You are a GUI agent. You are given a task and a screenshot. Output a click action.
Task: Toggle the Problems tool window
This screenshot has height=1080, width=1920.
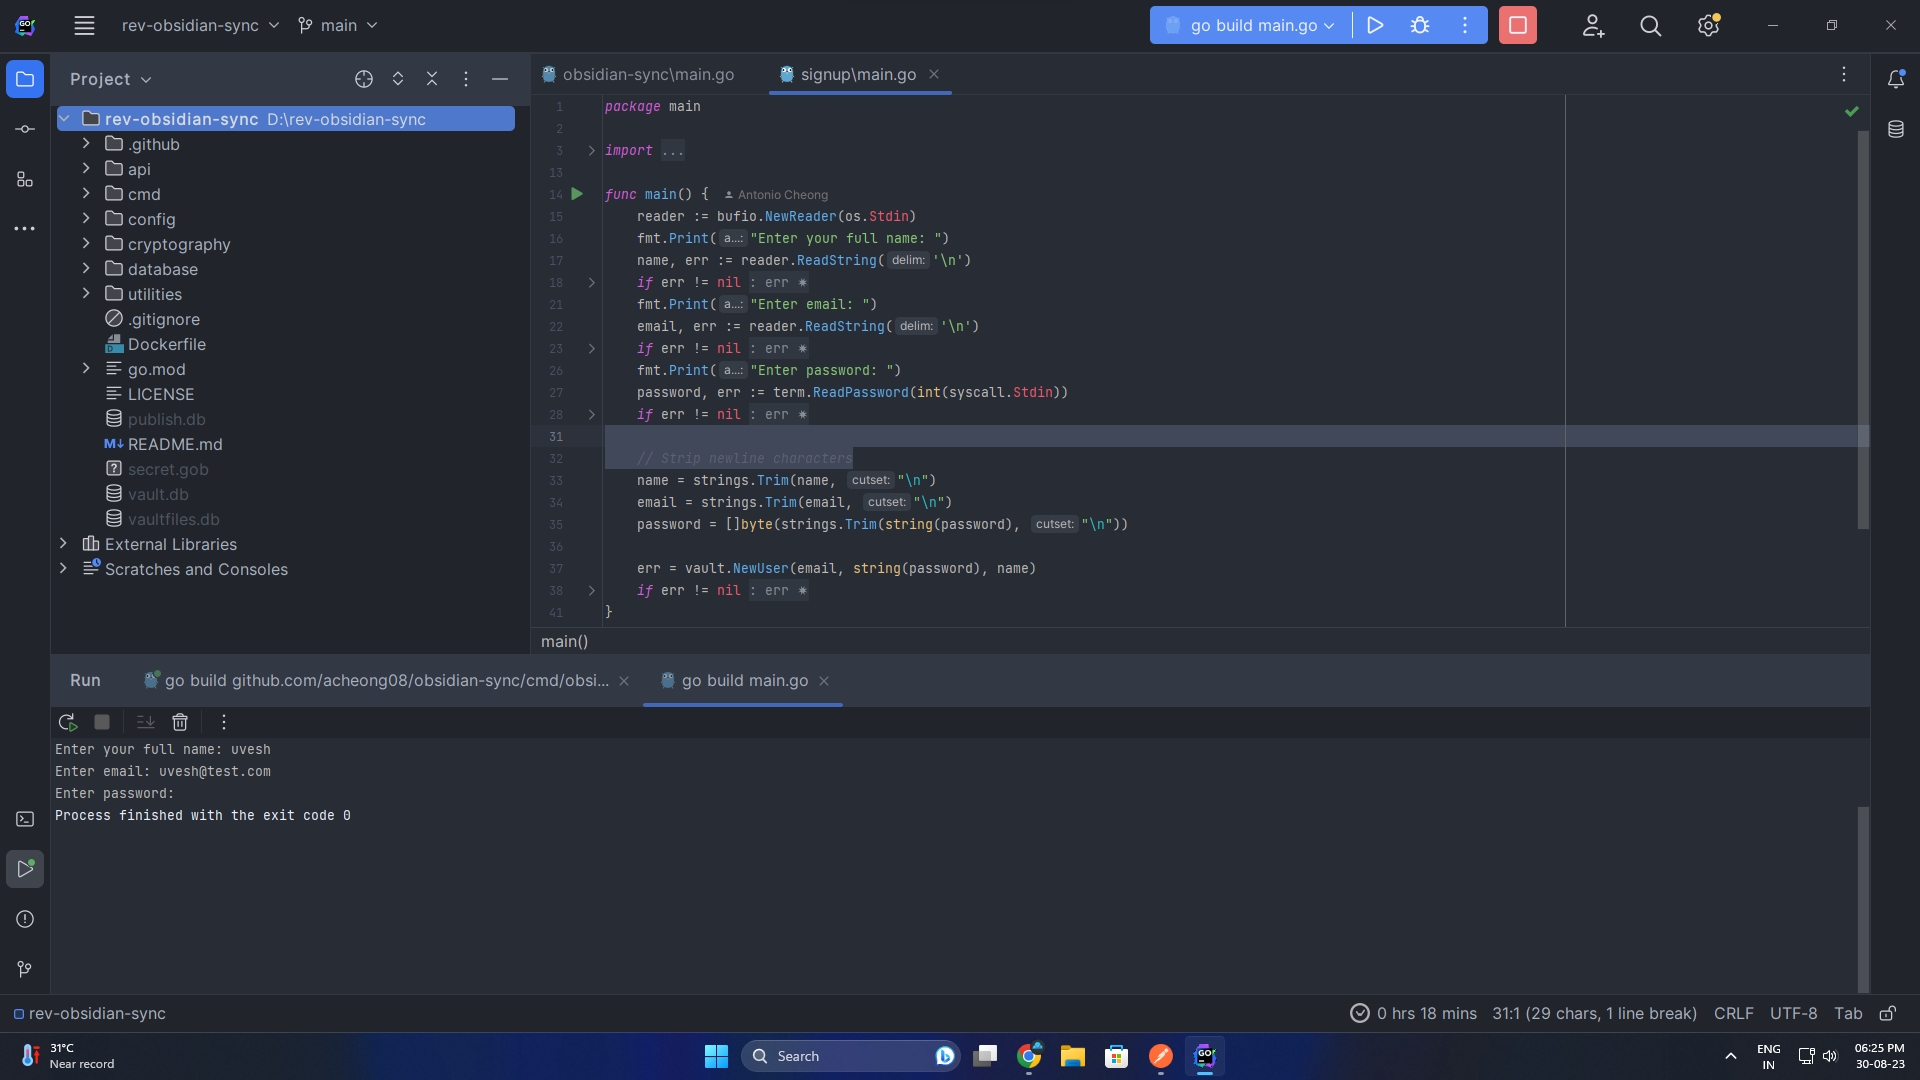click(x=24, y=919)
